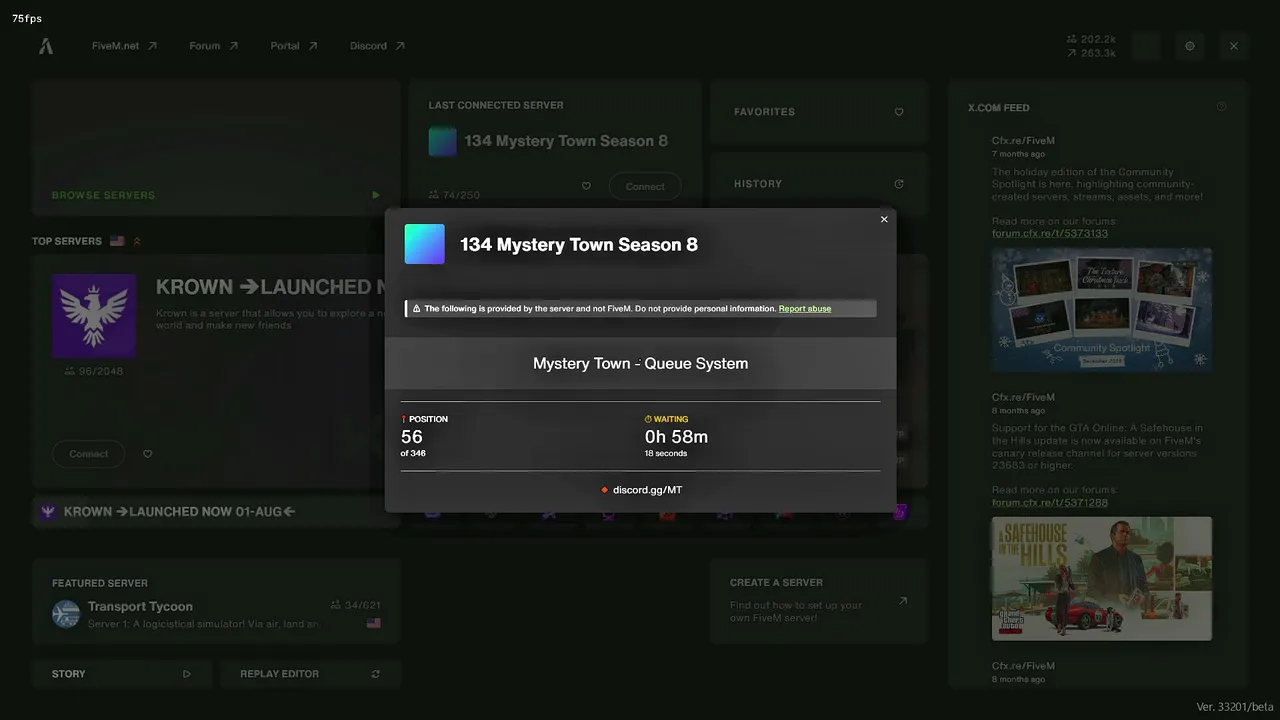Open the Safehouse in the Hills image
This screenshot has height=720, width=1280.
click(1102, 578)
